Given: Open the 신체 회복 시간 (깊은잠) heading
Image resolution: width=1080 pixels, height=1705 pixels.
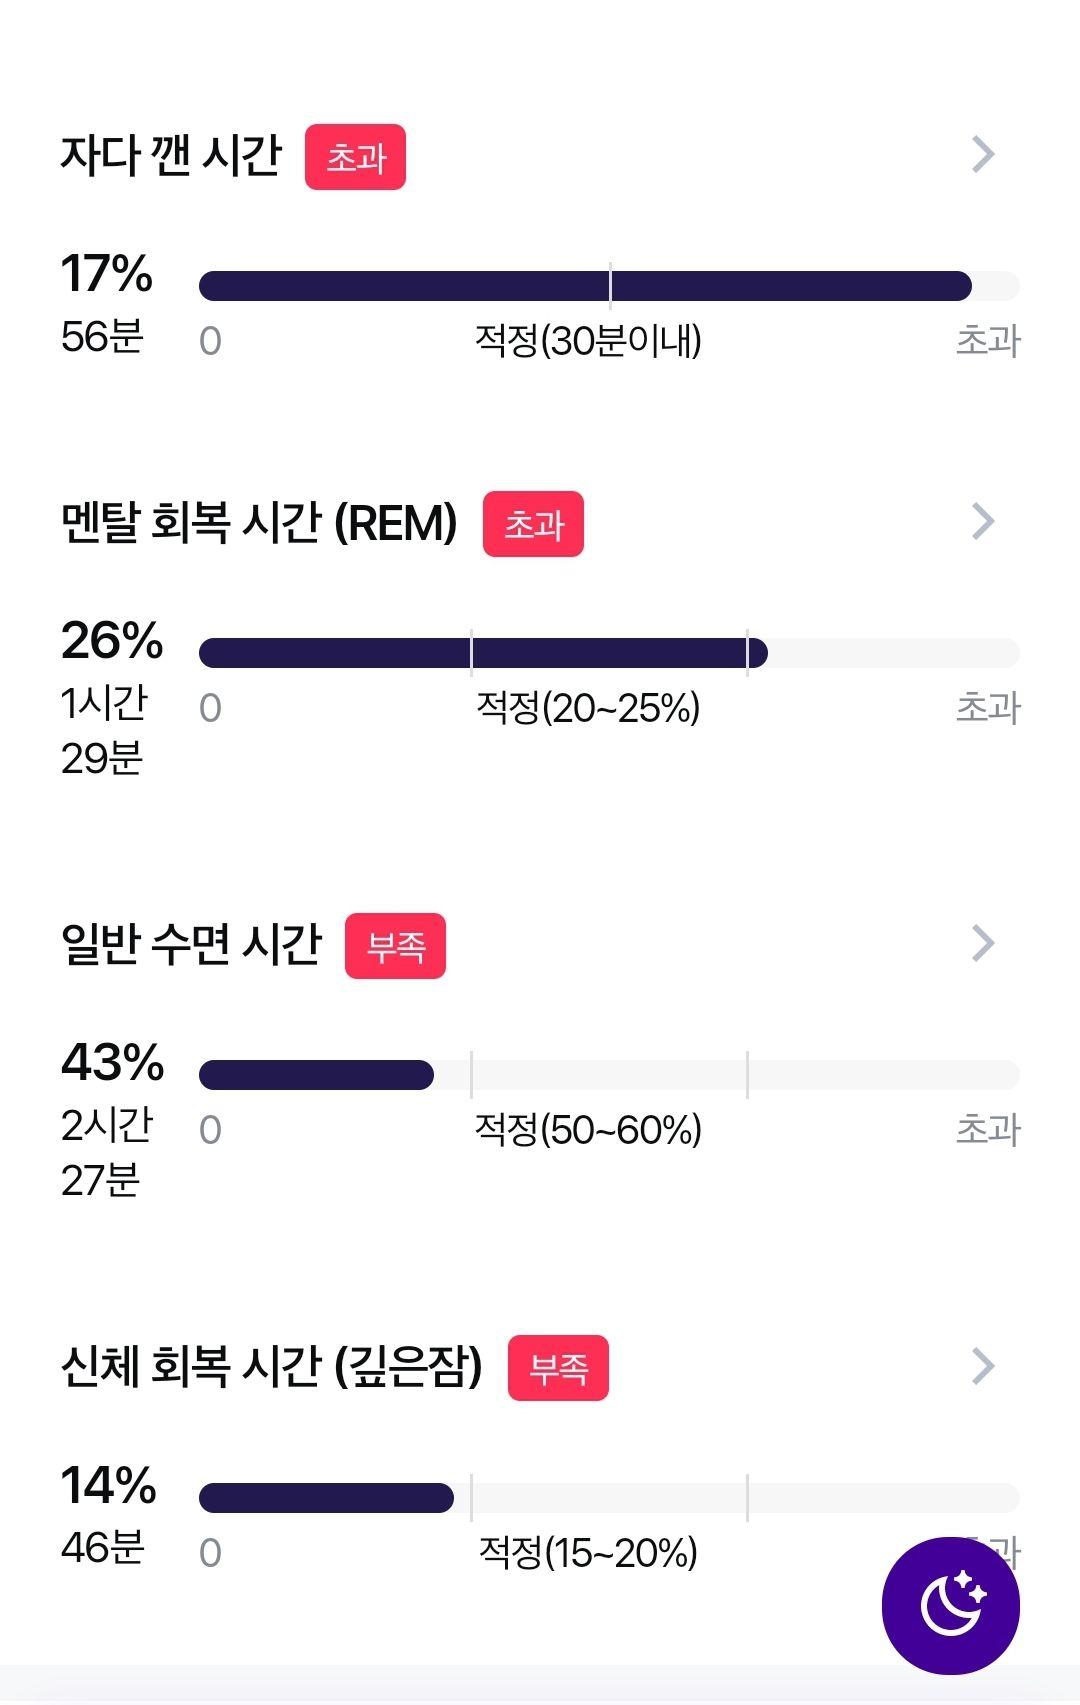Looking at the screenshot, I should point(271,1367).
